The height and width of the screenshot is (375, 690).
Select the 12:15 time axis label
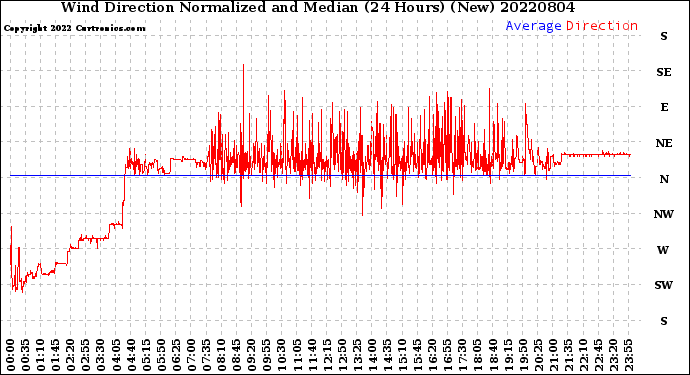[327, 355]
